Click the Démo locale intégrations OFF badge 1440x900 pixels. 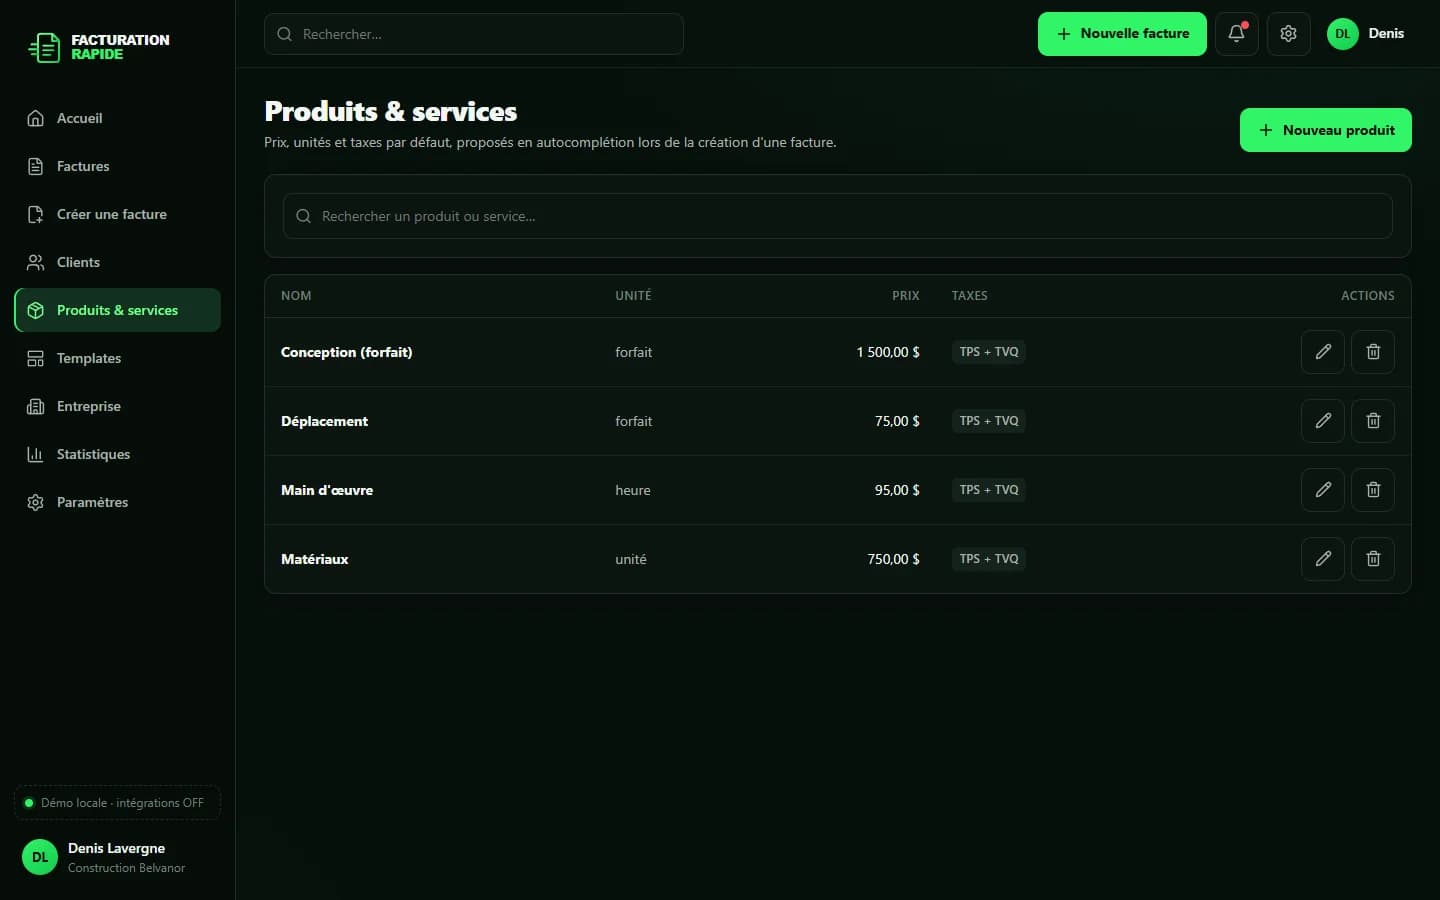pos(117,803)
